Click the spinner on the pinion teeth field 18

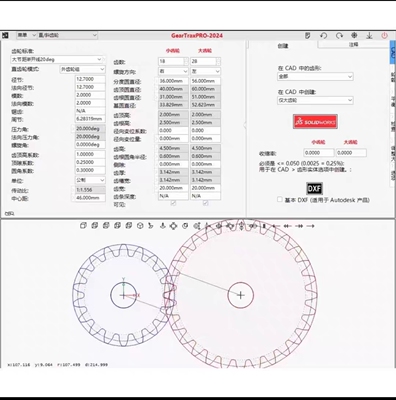pos(186,61)
